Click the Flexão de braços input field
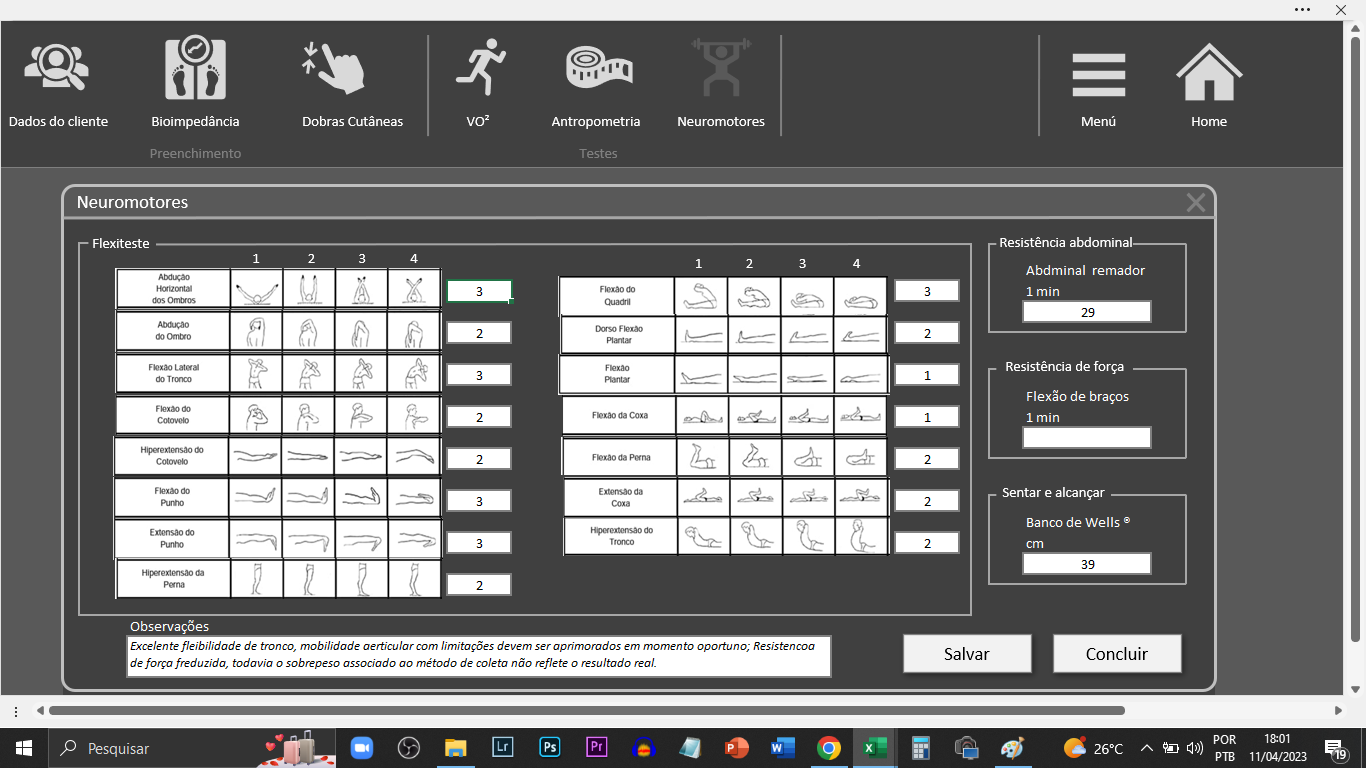Screen dimensions: 1366x768 coord(1086,438)
